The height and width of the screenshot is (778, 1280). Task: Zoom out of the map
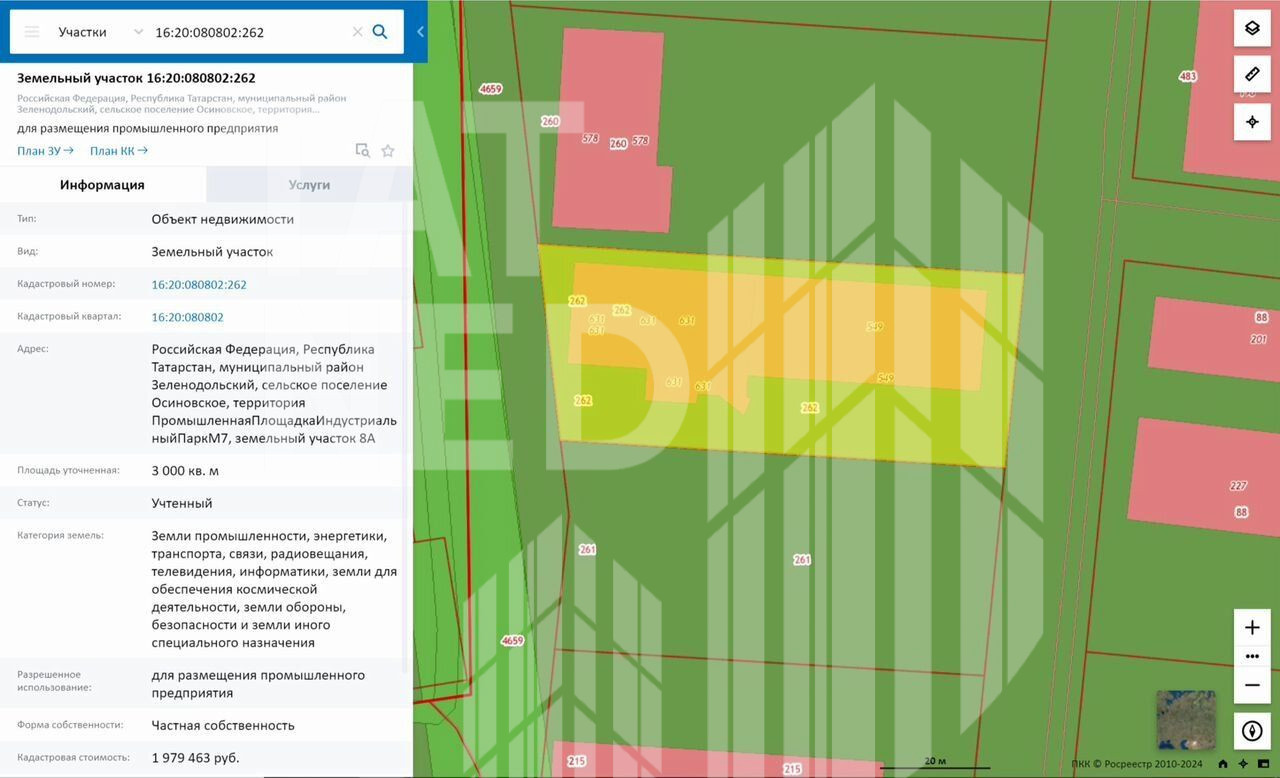coord(1252,685)
